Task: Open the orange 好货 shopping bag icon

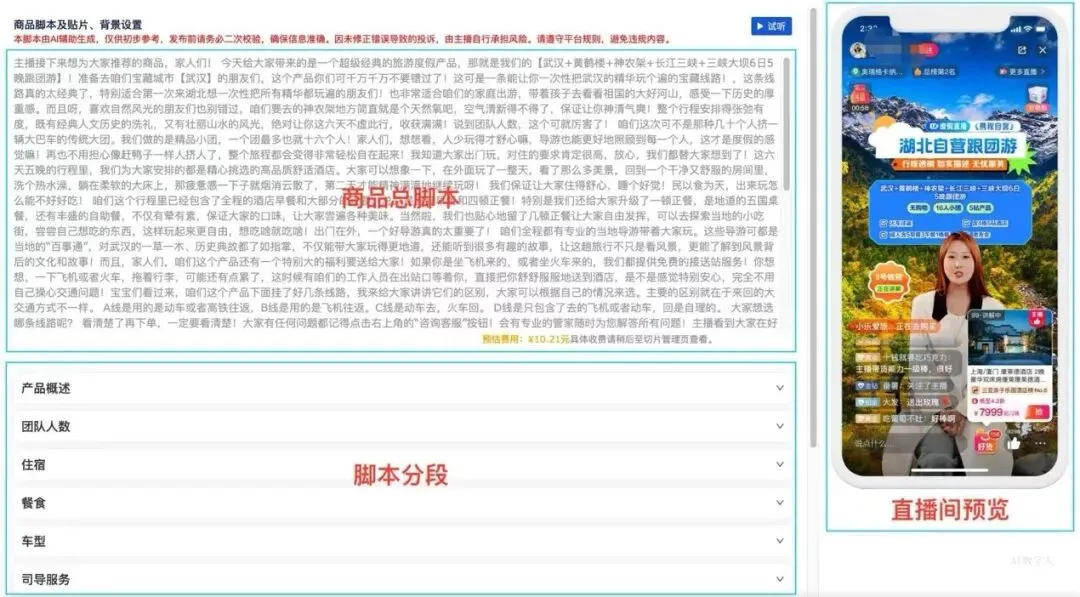Action: tap(985, 443)
